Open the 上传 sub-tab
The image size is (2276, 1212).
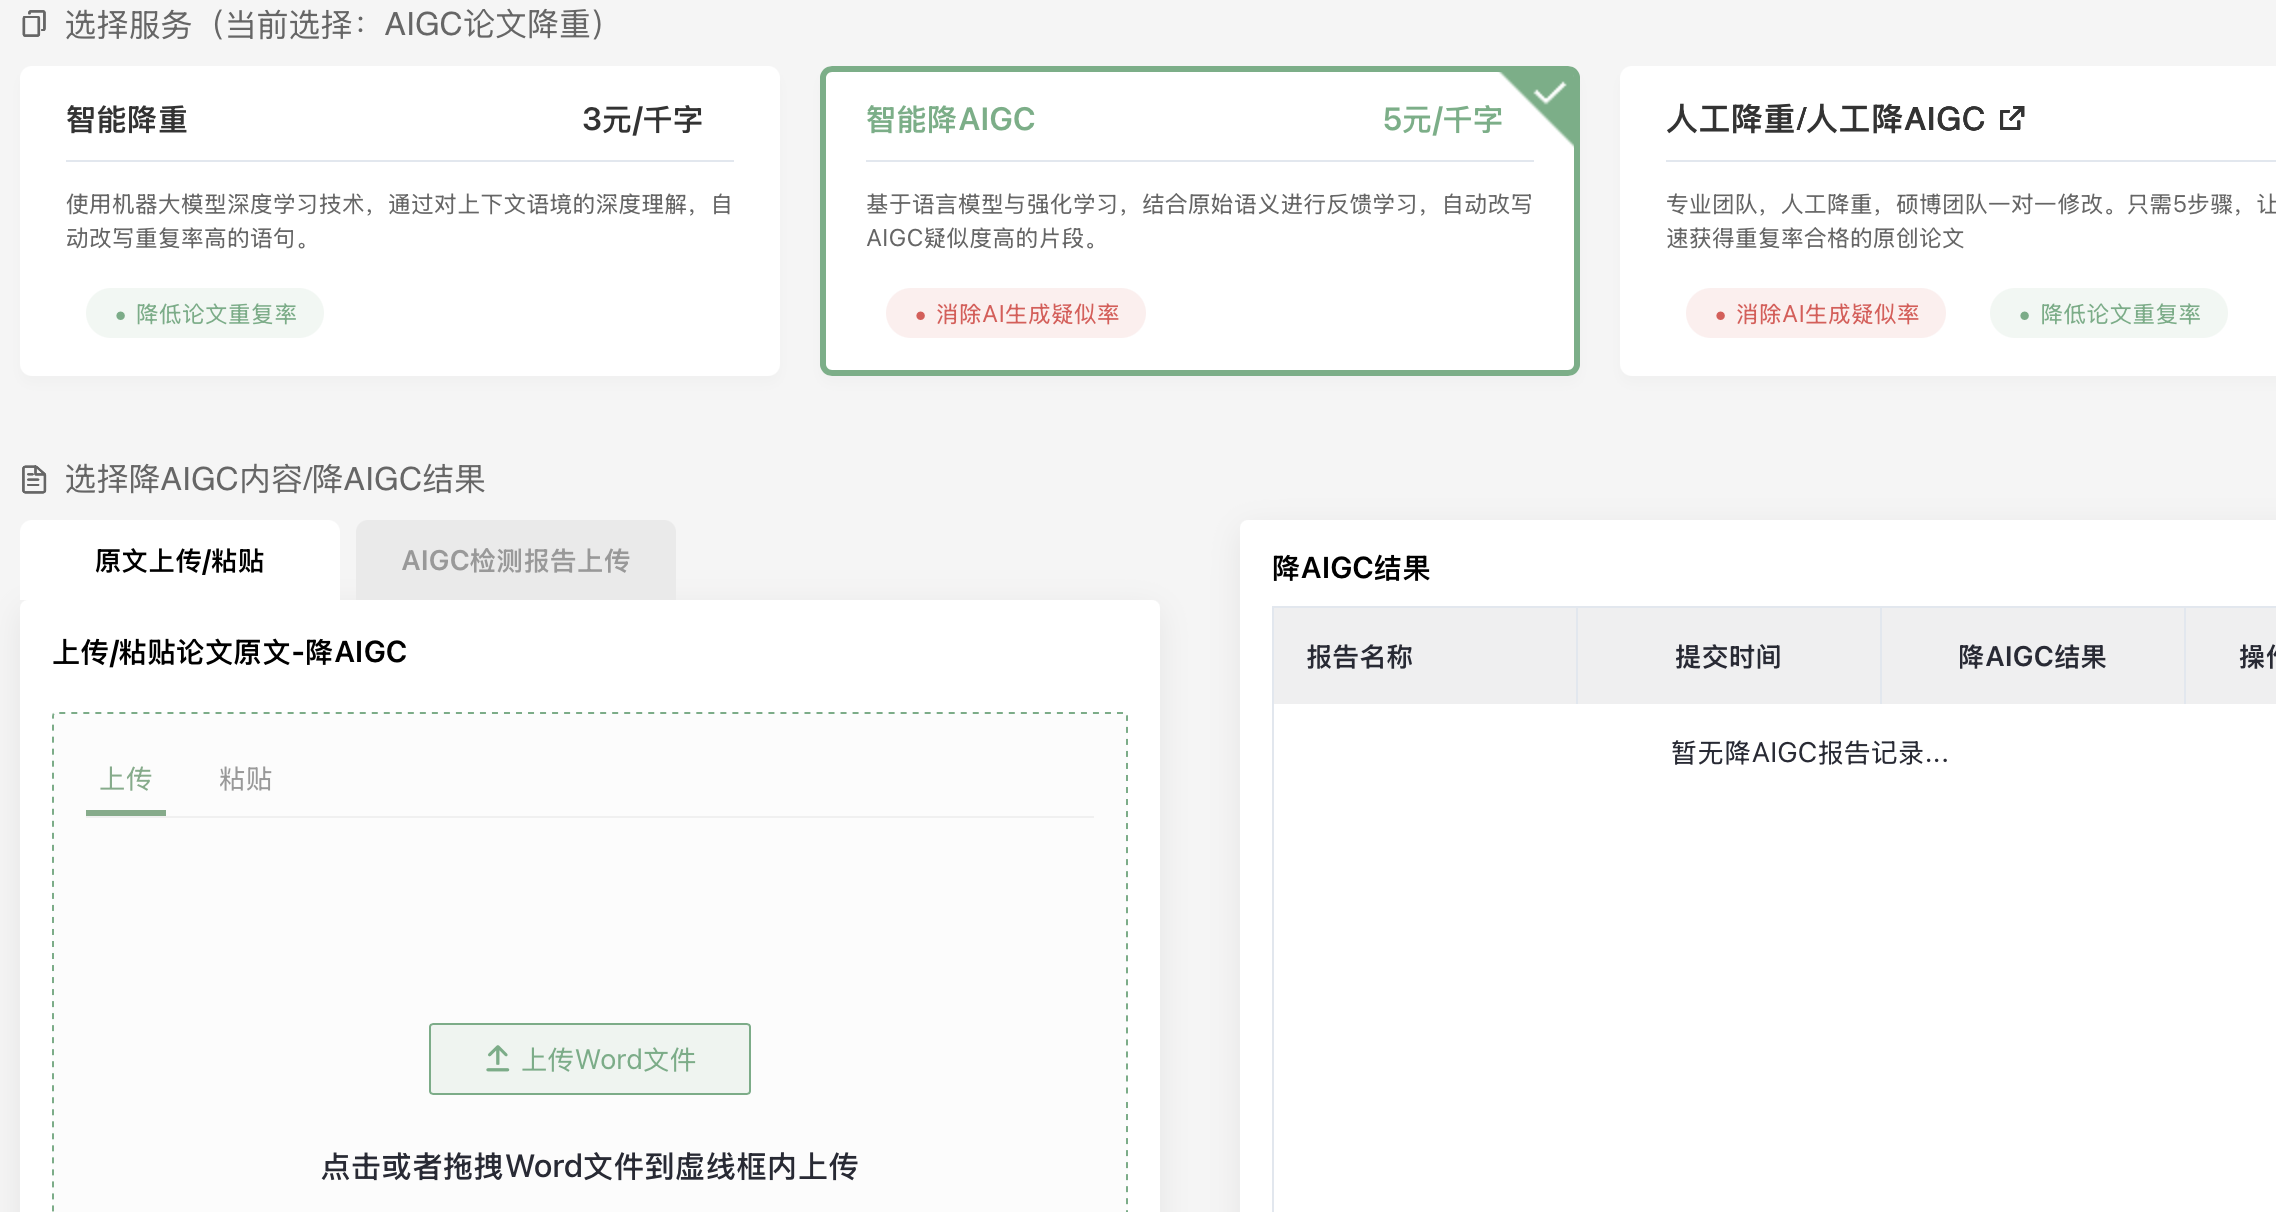(126, 779)
